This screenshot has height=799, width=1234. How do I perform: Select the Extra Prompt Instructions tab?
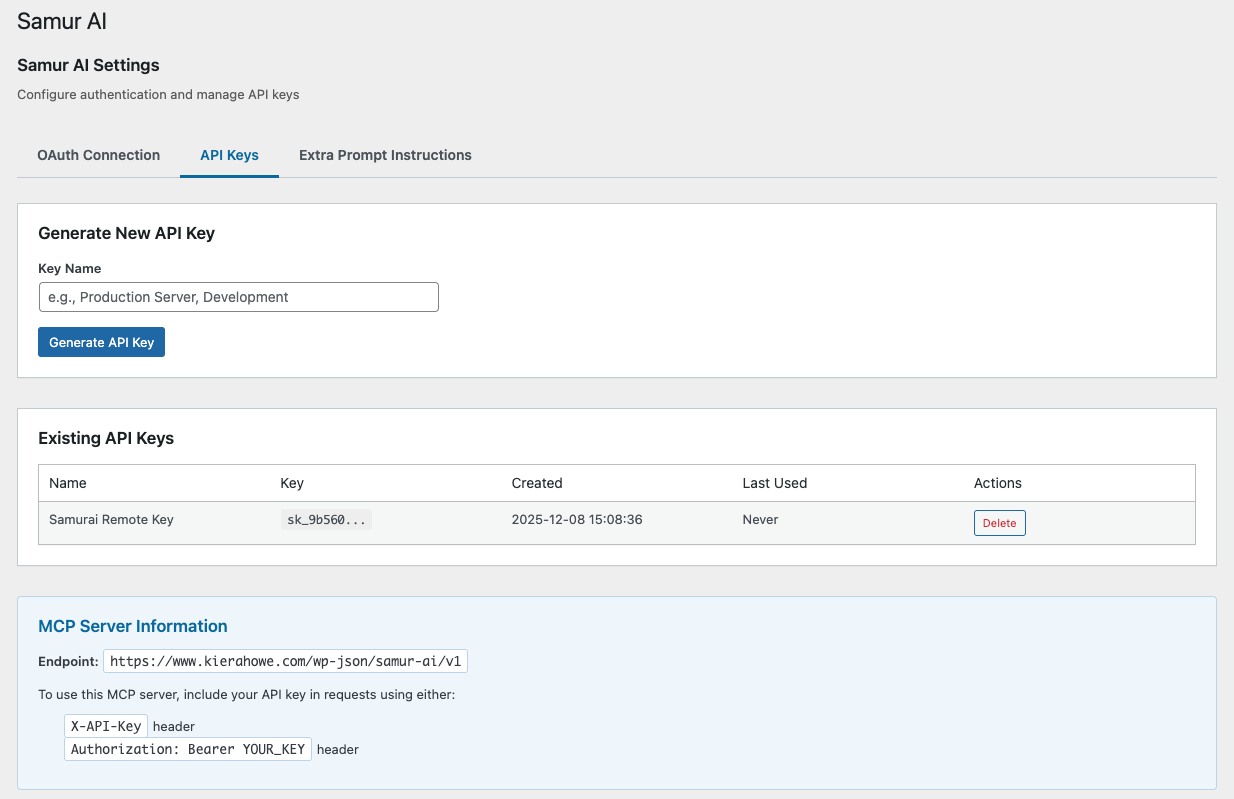pos(385,155)
